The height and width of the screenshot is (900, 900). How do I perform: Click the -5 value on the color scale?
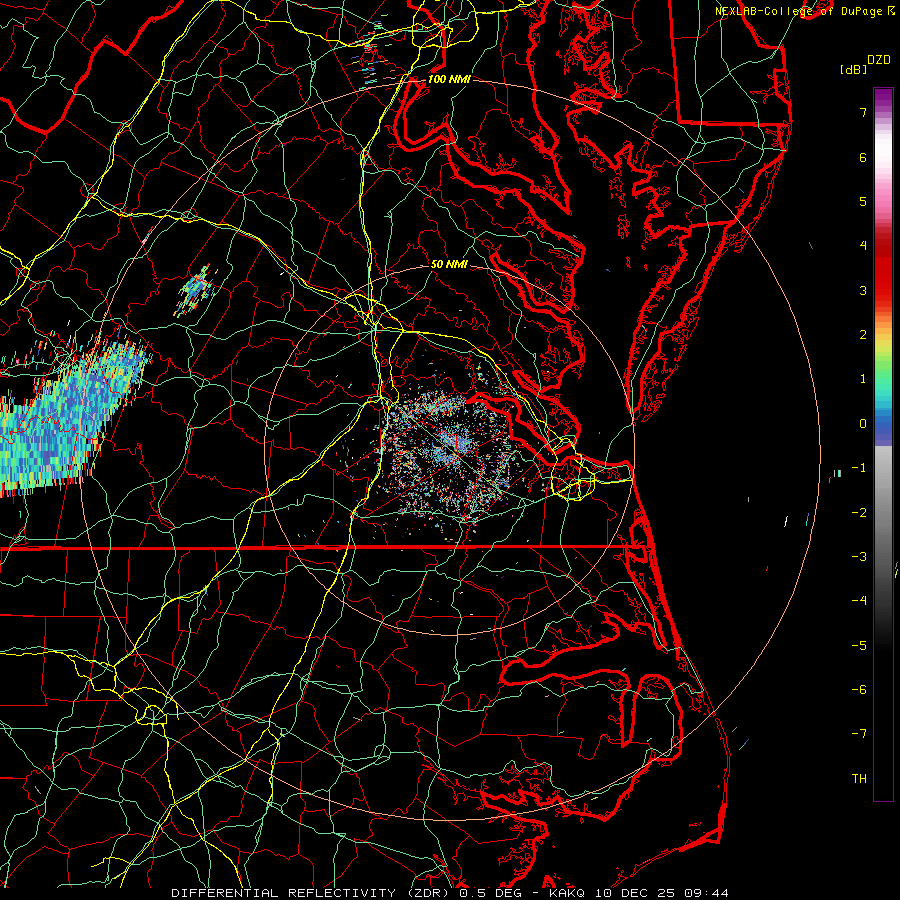coord(859,646)
